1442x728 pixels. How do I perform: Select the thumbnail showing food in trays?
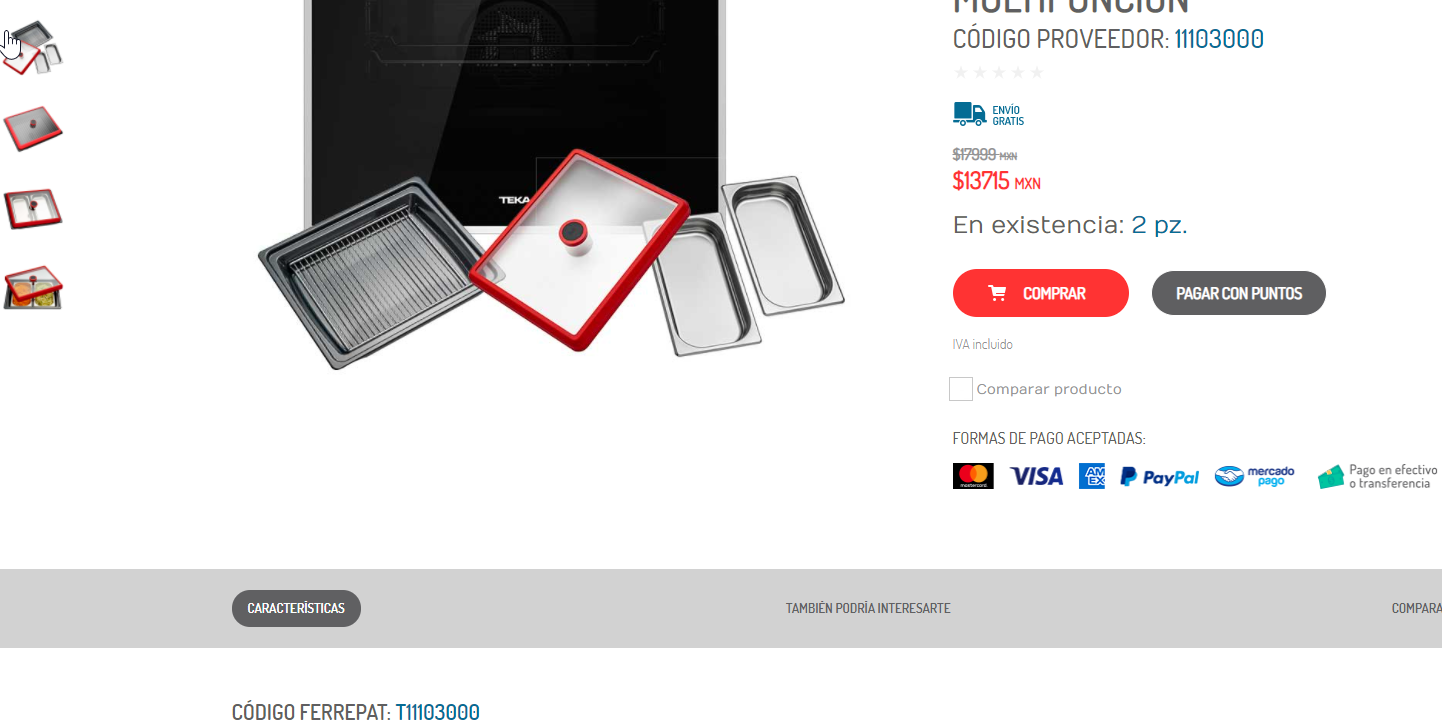[x=33, y=288]
